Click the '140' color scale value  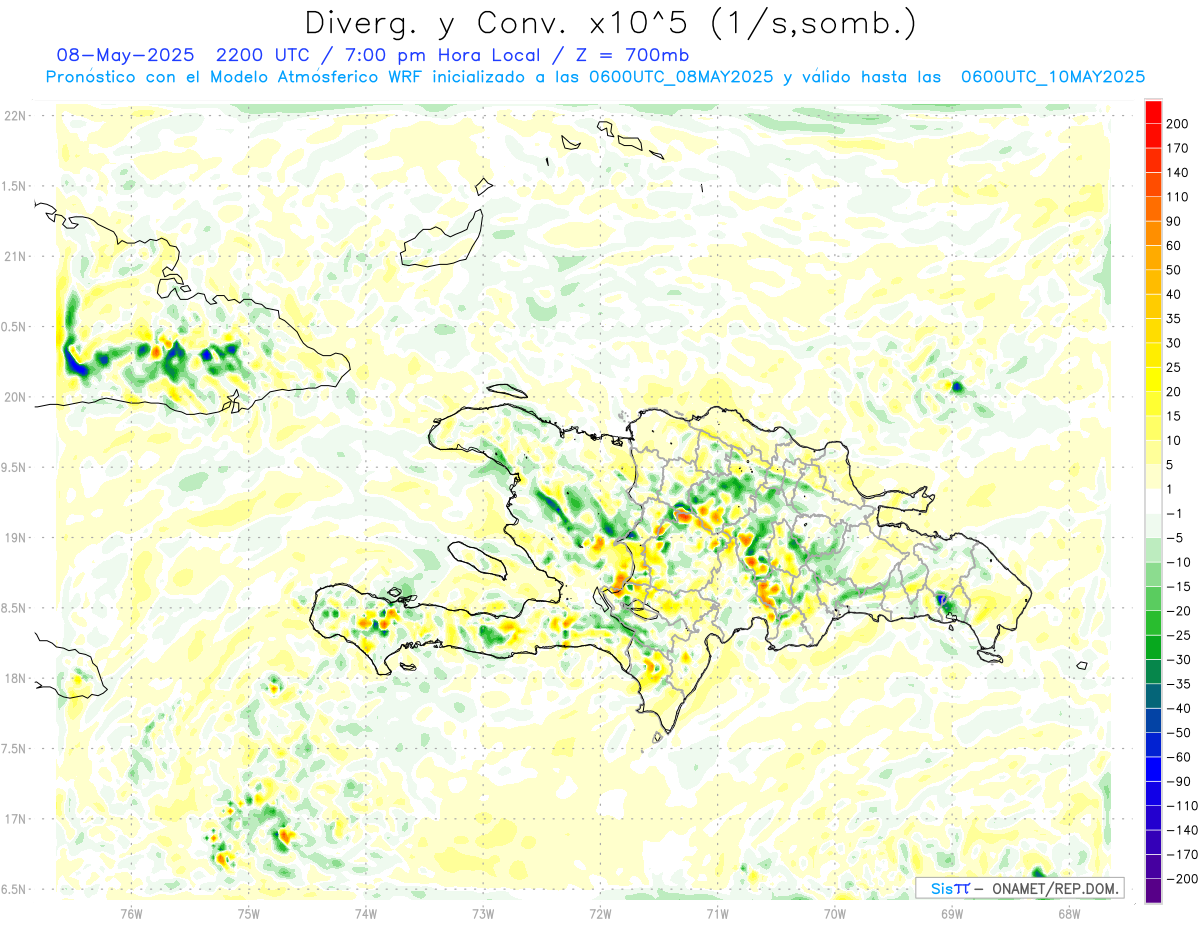(1177, 173)
